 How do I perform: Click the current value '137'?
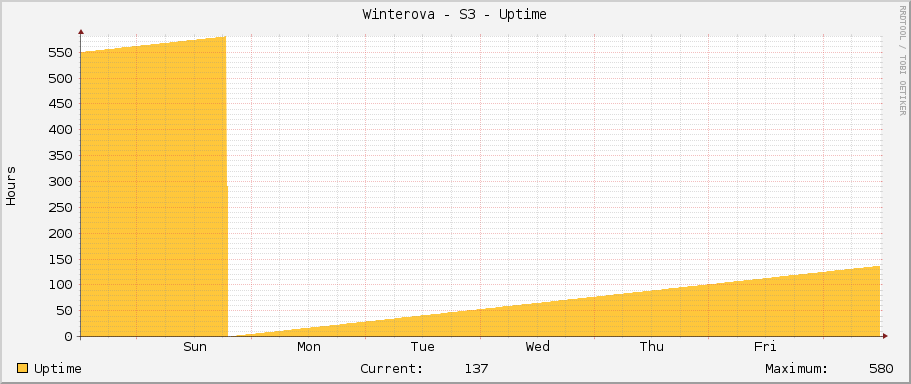(476, 368)
